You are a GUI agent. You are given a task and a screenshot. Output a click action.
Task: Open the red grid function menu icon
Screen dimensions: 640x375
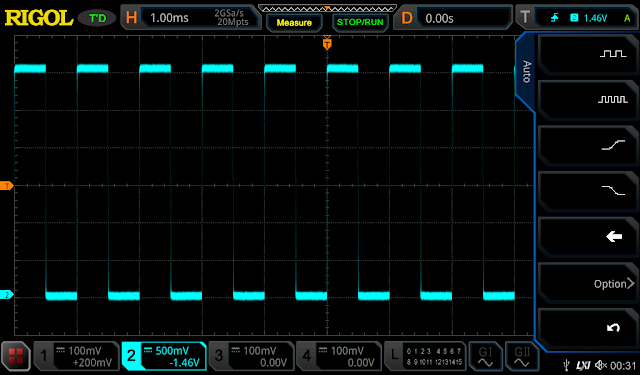point(16,356)
